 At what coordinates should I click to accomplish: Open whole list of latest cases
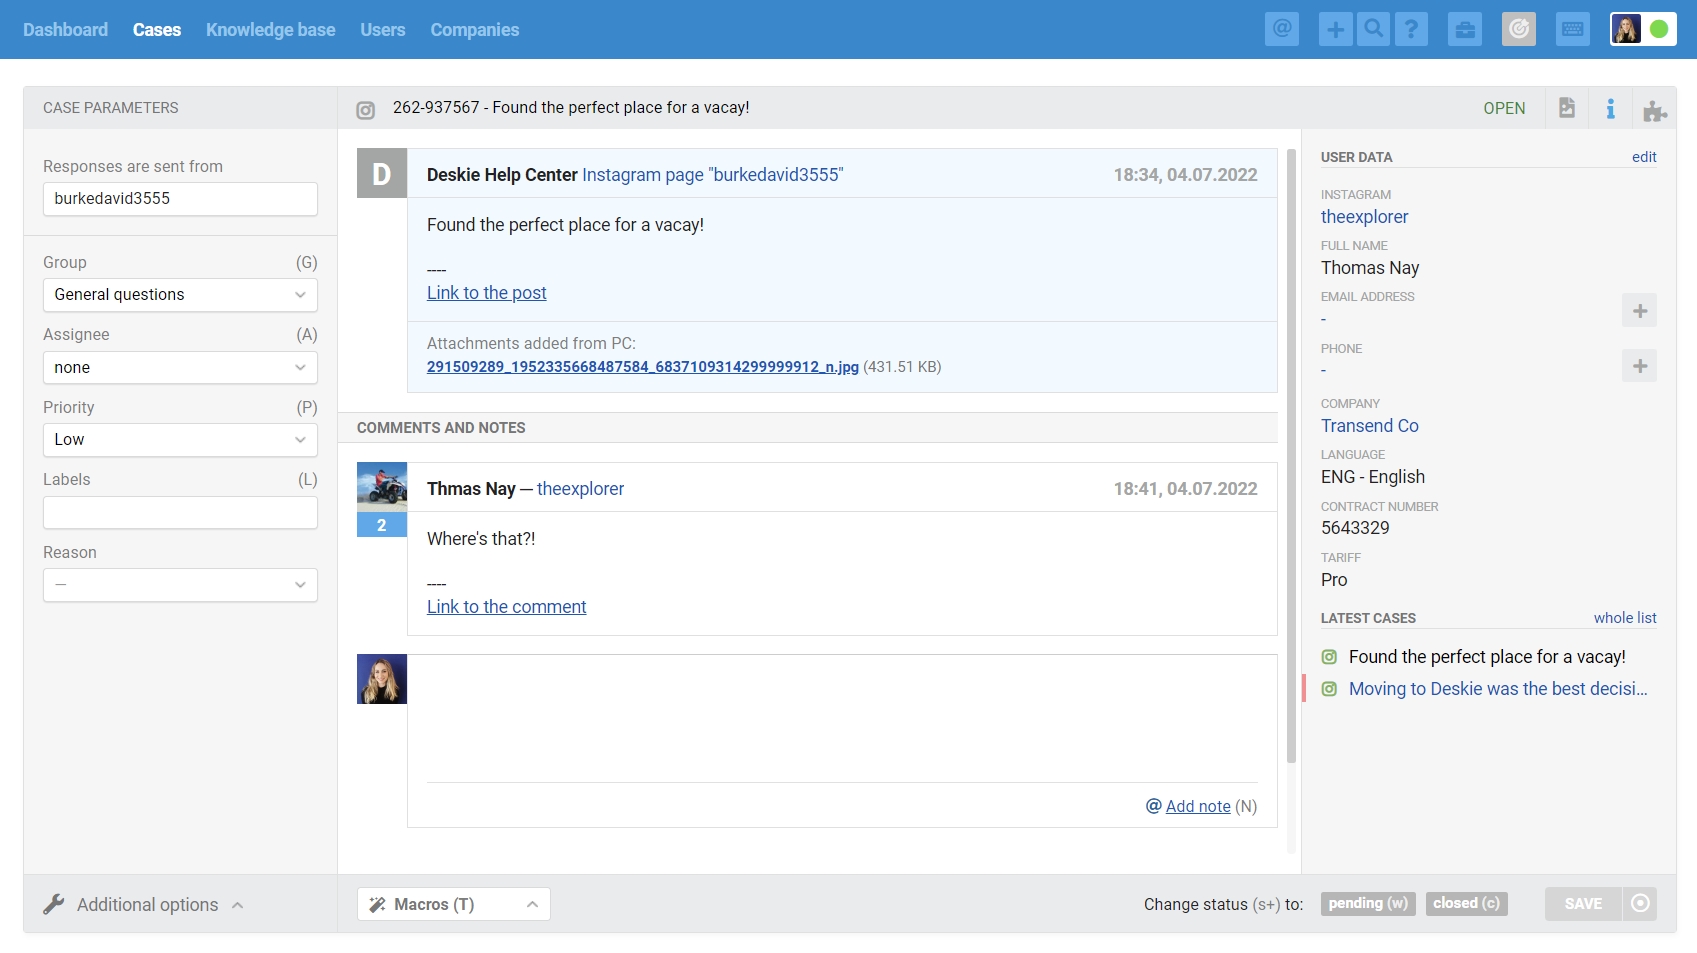[1625, 618]
